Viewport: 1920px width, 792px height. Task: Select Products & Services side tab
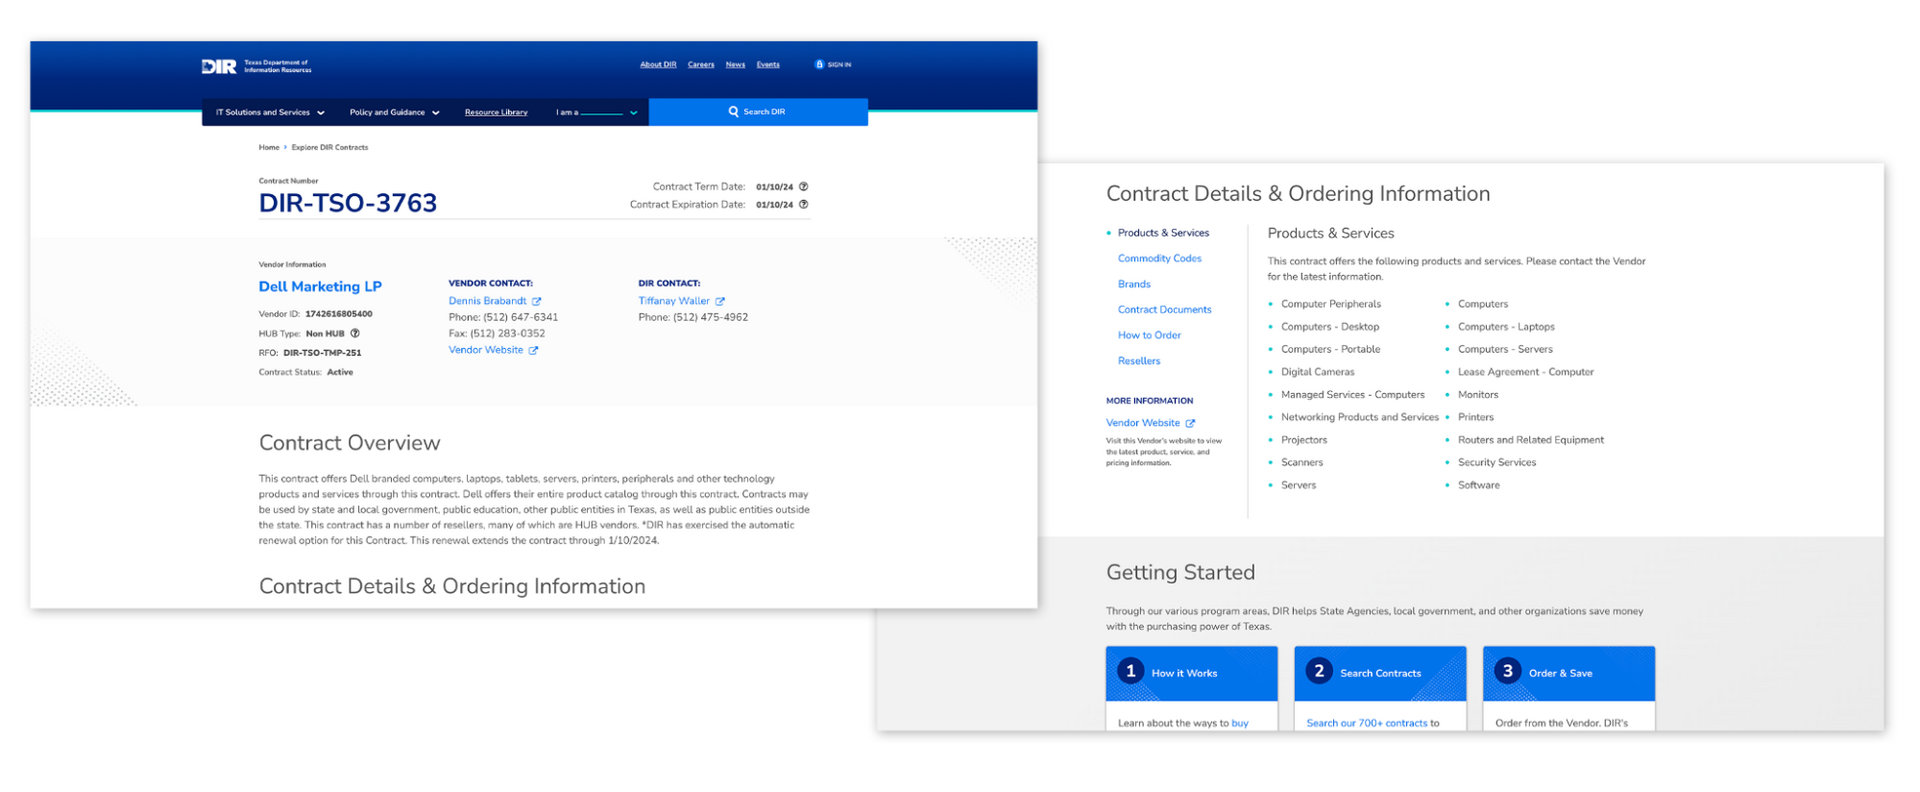[1163, 233]
